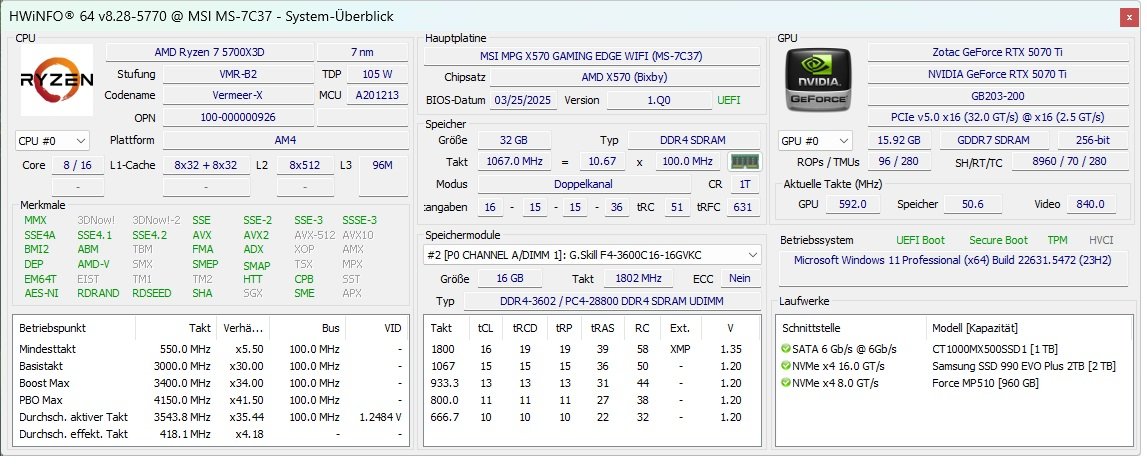Click the 840.0 Video clock value
Viewport: 1147px width, 471px height.
[x=1091, y=204]
